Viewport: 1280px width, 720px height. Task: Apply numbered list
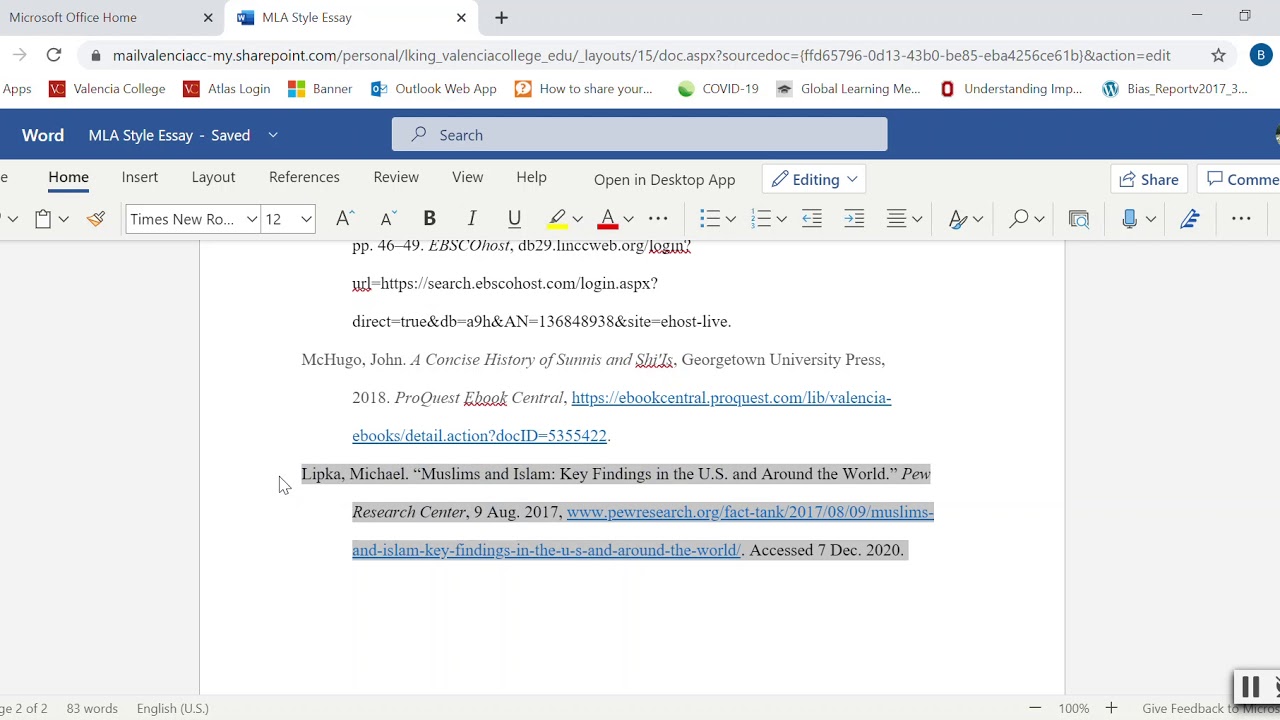point(761,219)
